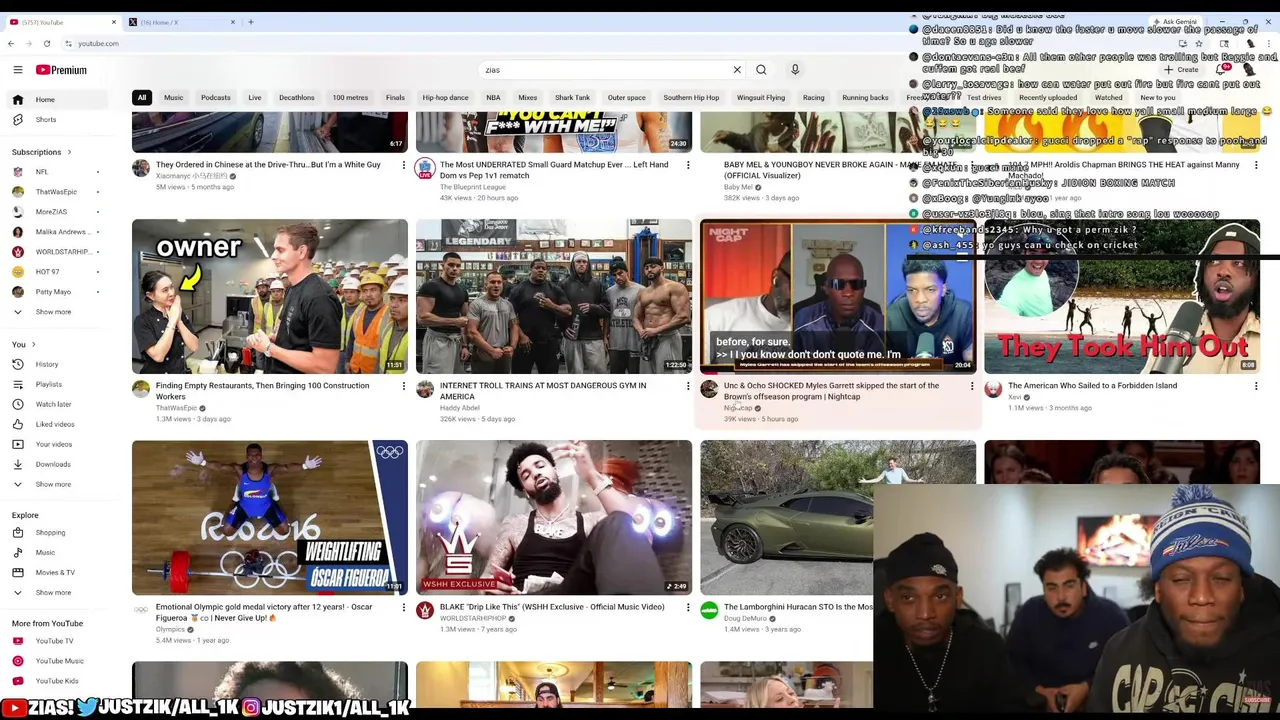Viewport: 1280px width, 720px height.
Task: Open options menu for Oscar Figueroa video
Action: 404,607
